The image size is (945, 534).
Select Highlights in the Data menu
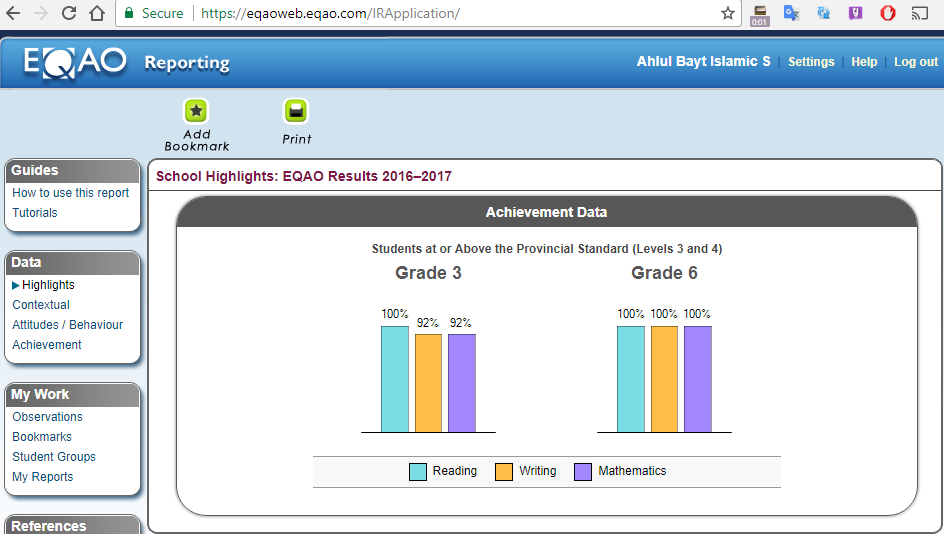(x=48, y=284)
